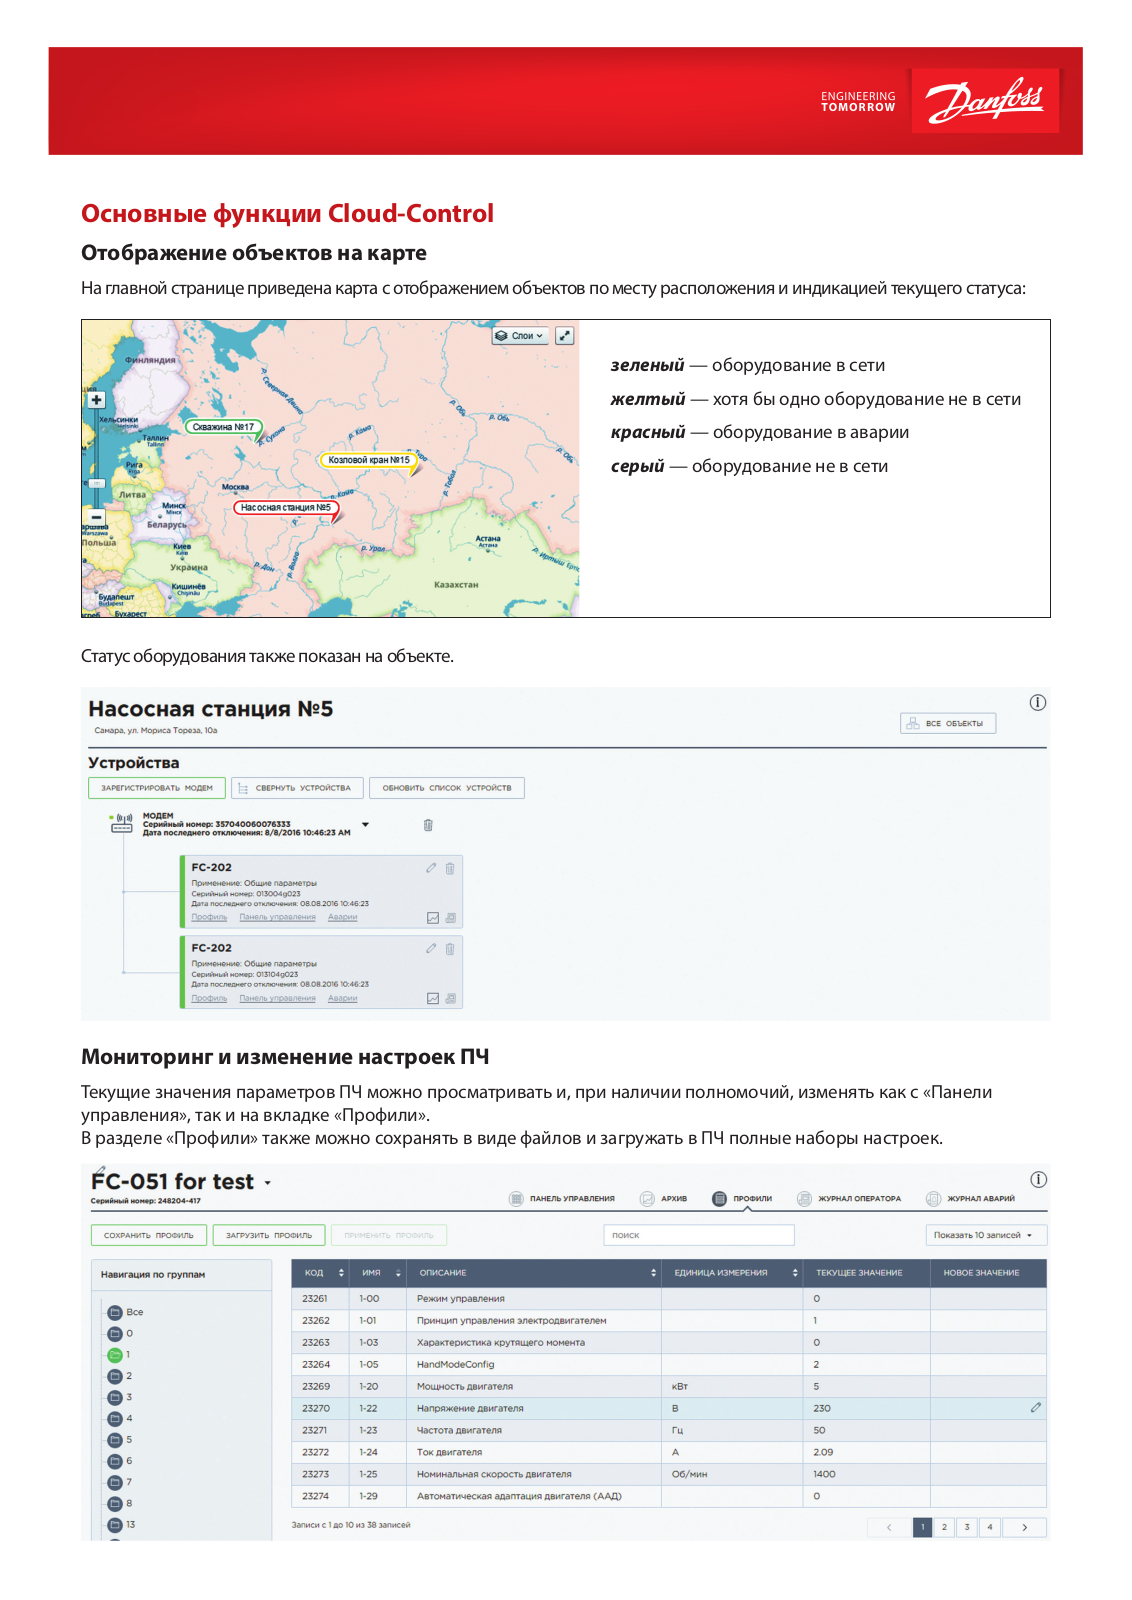Go to page 4 of records
Viewport: 1132px width, 1600px height.
990,1527
